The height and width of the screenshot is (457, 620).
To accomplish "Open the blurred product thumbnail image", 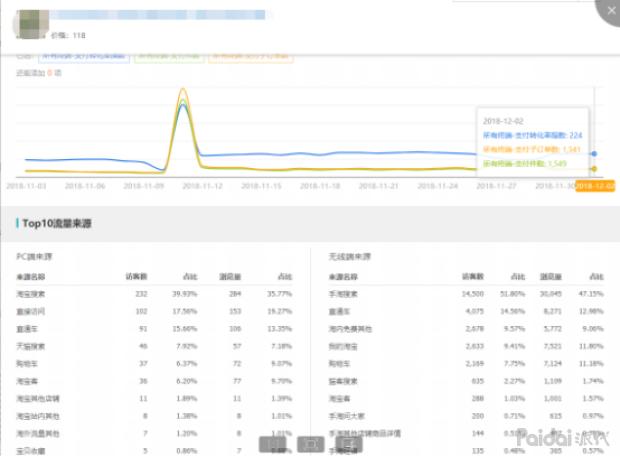I will point(31,24).
